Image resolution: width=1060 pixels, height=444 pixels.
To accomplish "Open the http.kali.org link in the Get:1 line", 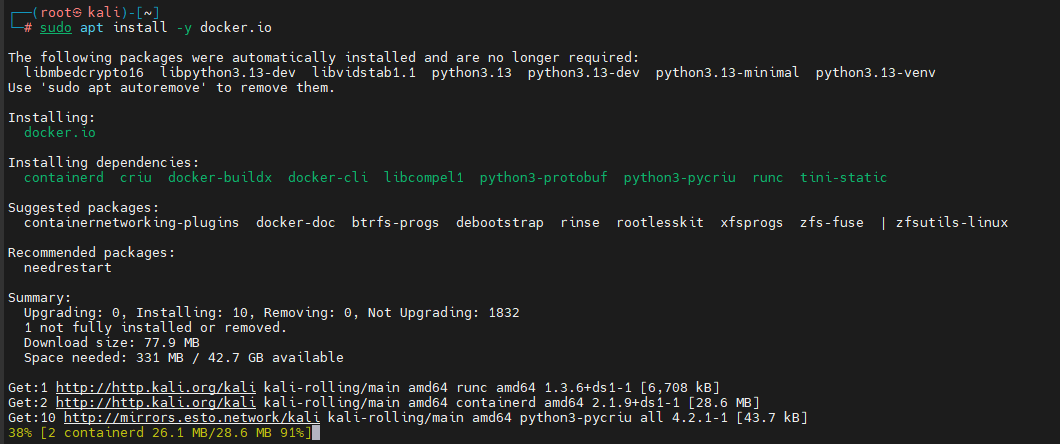I will (155, 388).
